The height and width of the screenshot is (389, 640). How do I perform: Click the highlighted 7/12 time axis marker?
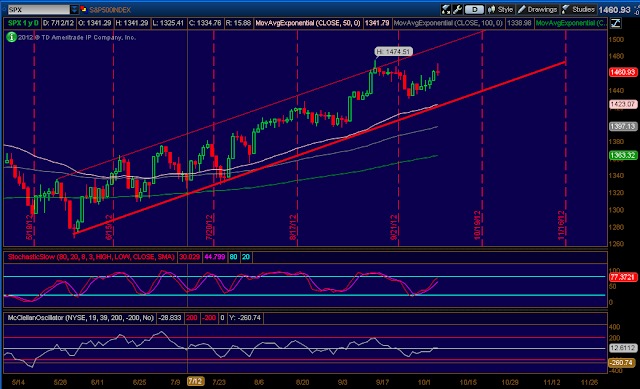195,381
